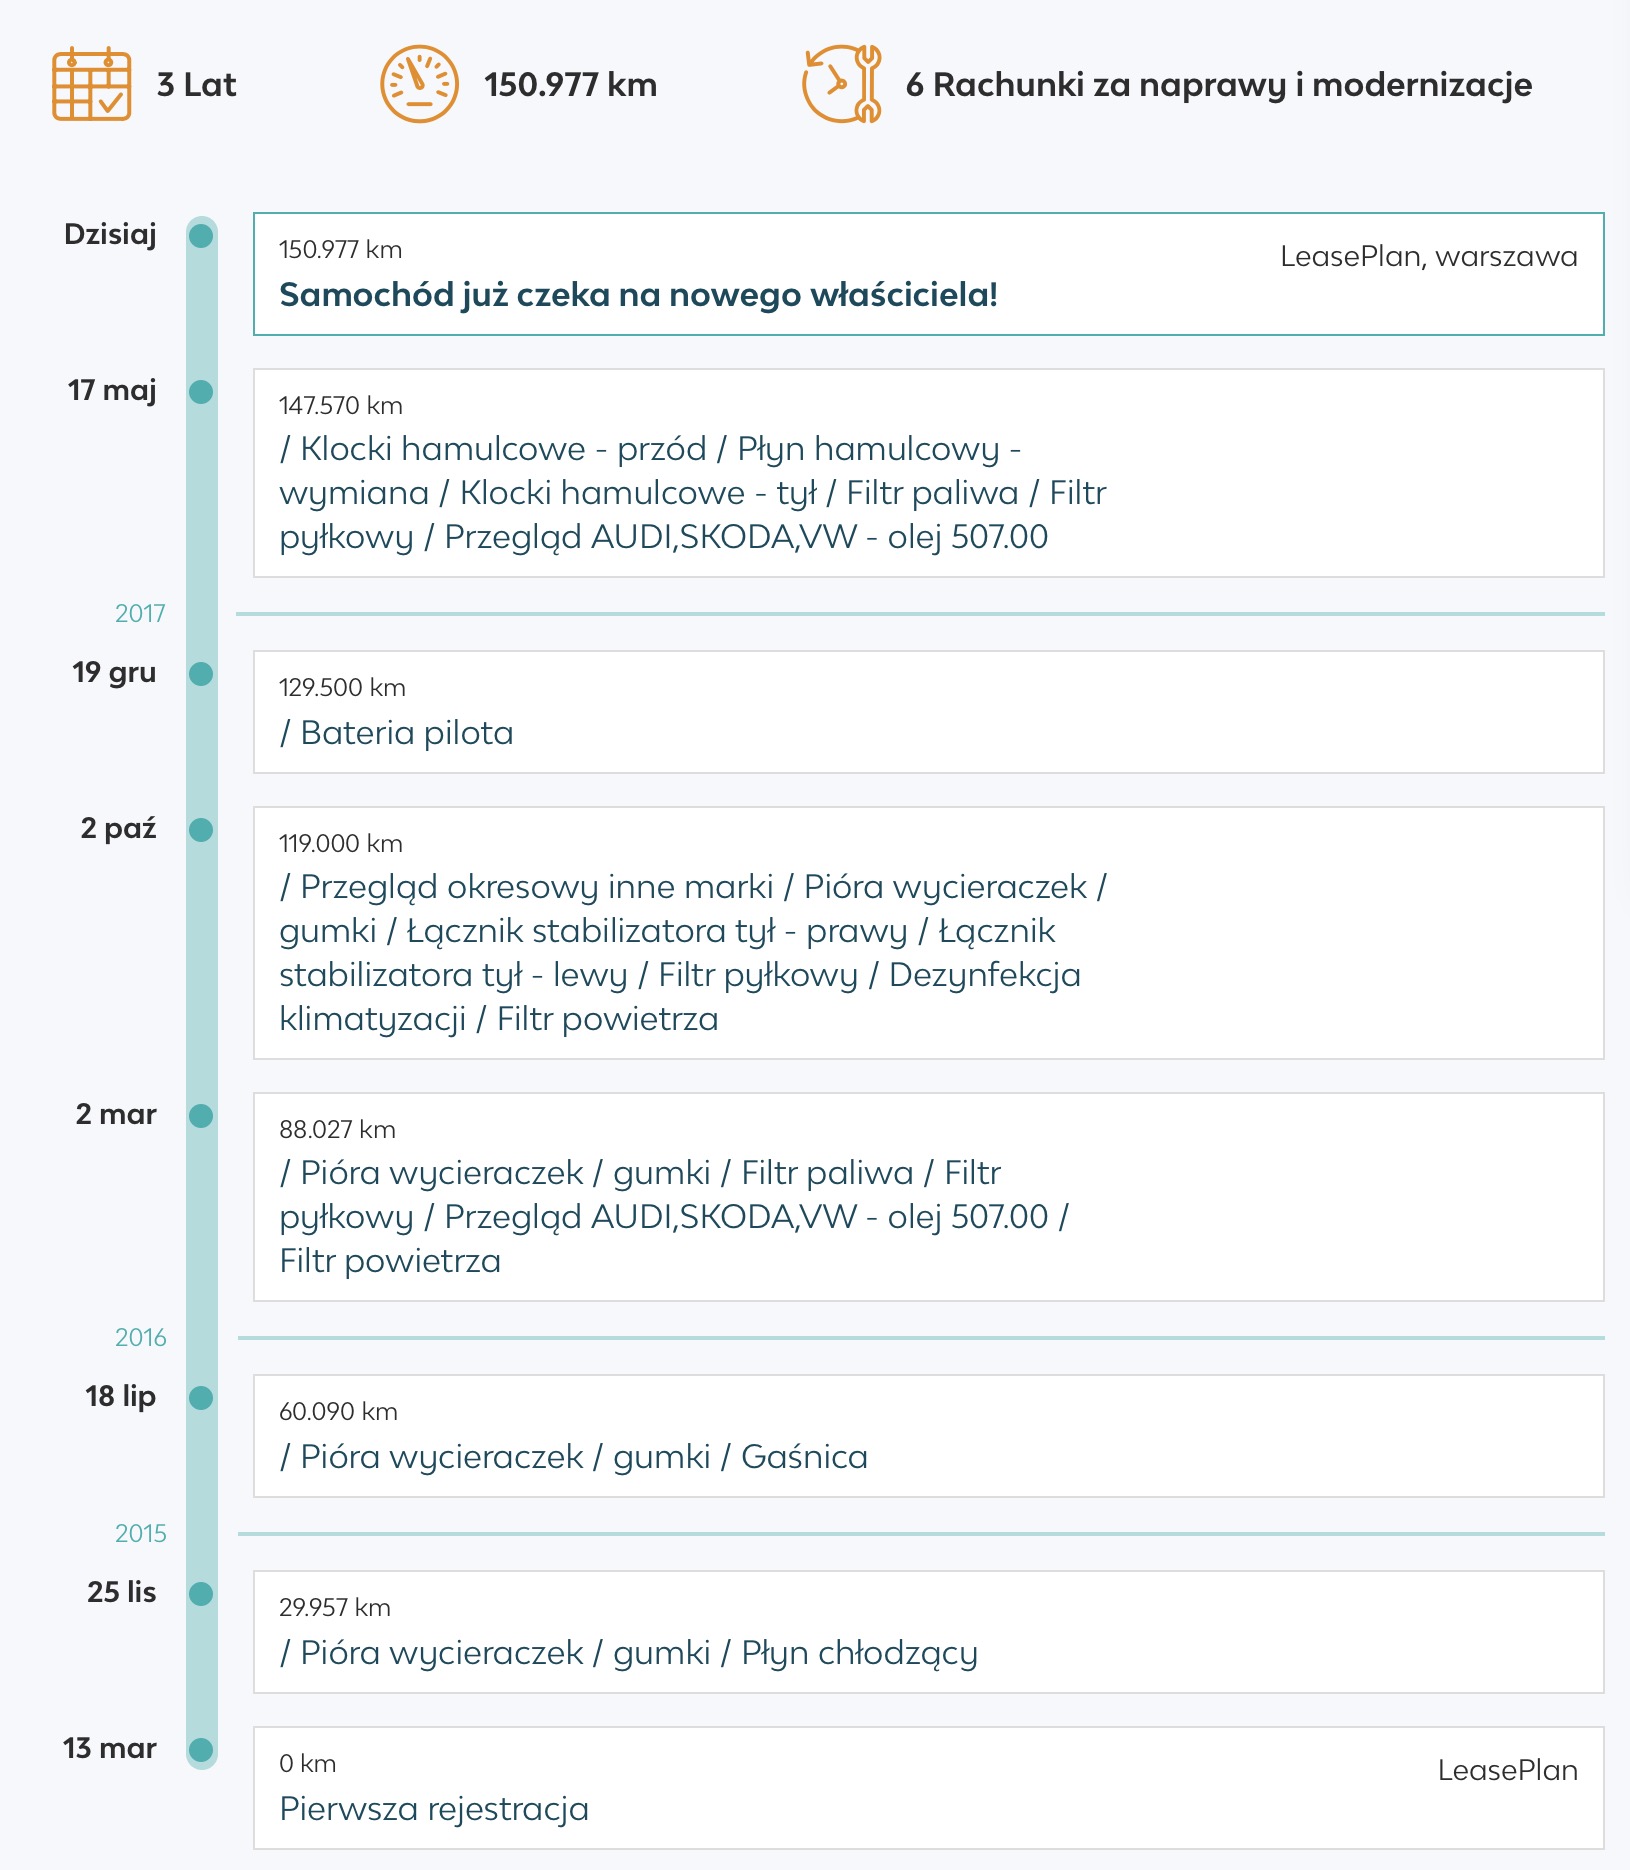Open the 119.000 km inspection entry
Screen dimensions: 1630x1870
929,933
